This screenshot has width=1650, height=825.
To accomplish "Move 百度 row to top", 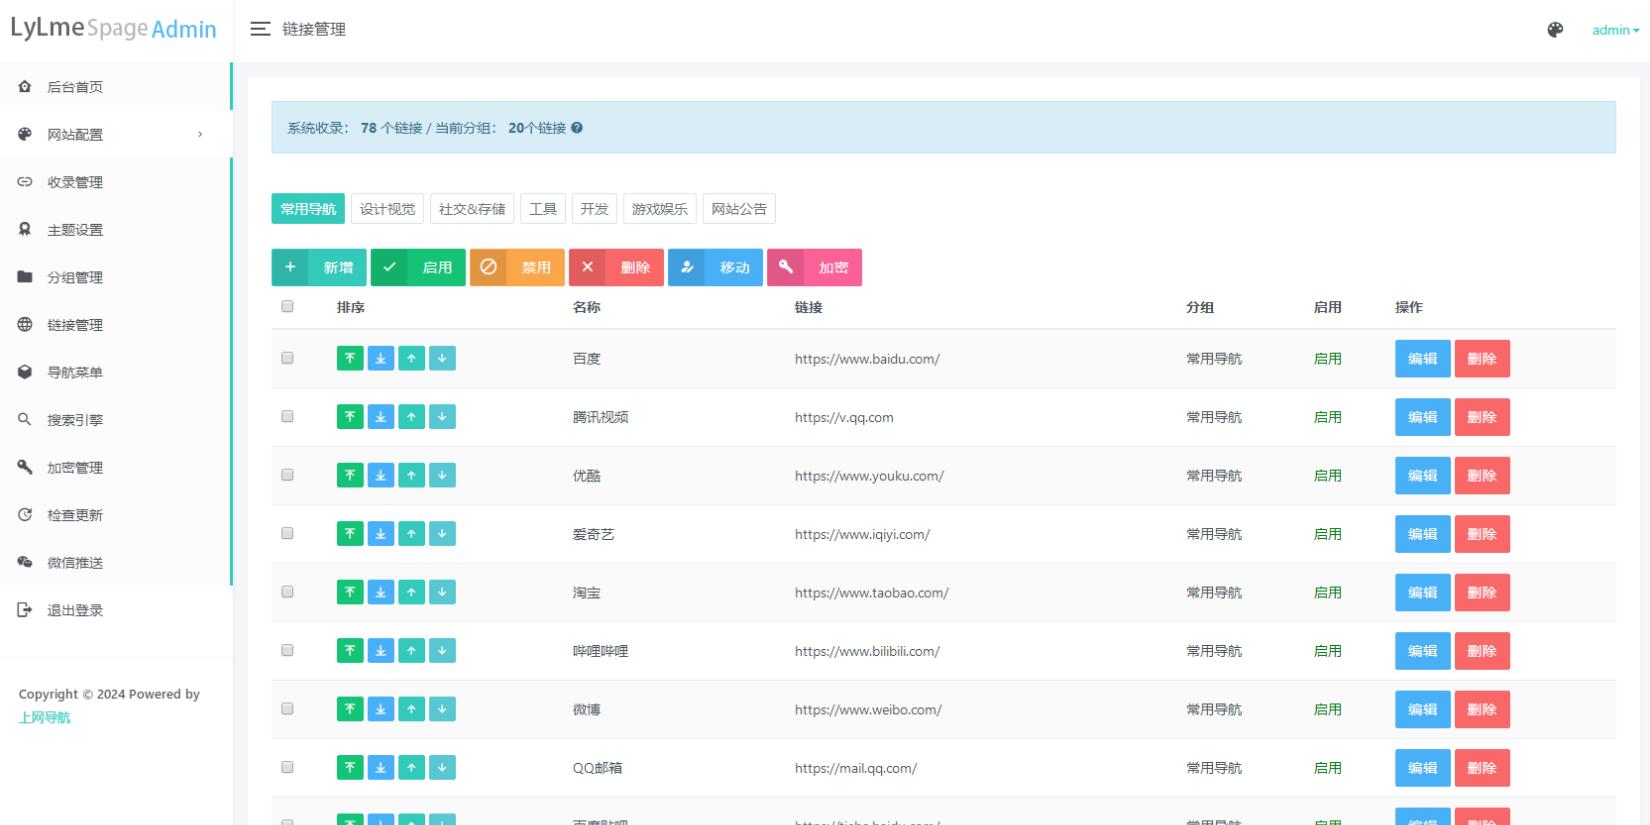I will 350,358.
